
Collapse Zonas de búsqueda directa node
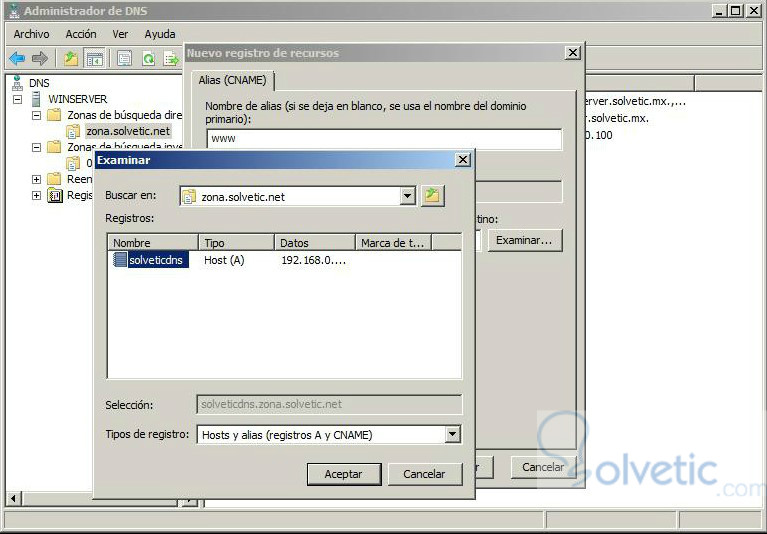(x=36, y=115)
